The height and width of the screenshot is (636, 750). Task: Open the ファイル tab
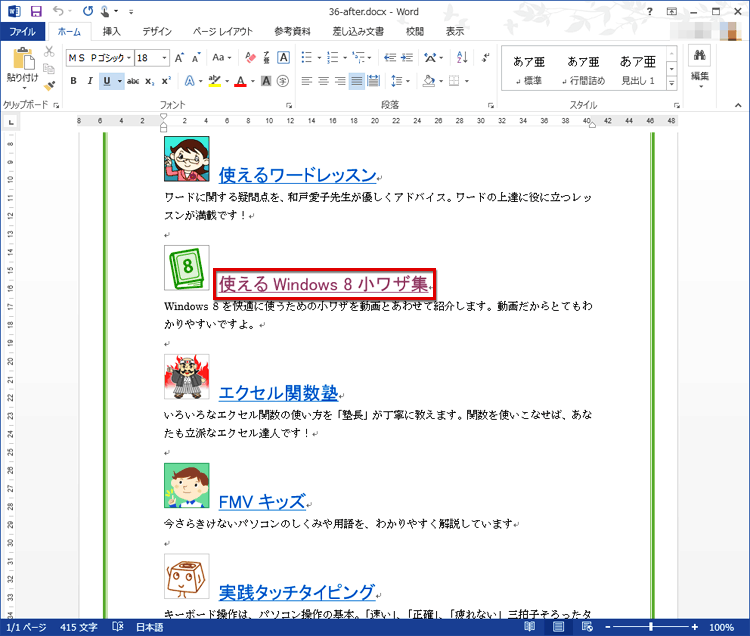(x=22, y=32)
